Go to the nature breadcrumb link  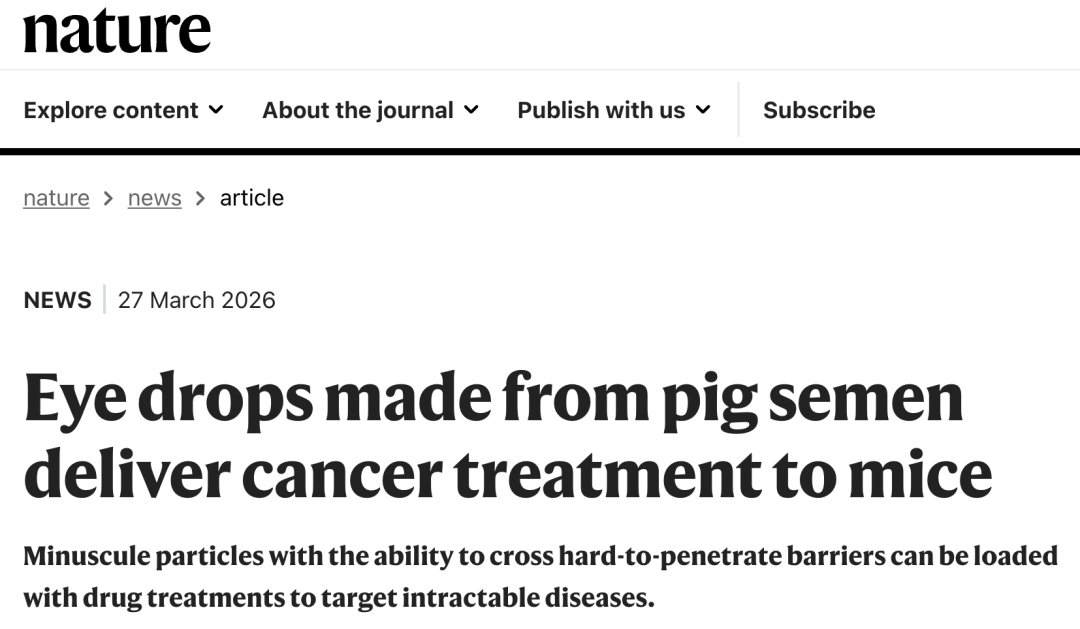click(56, 198)
